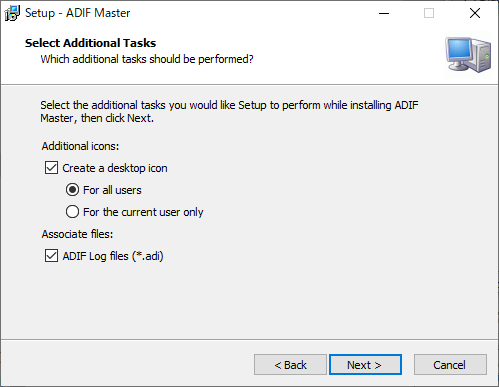Minimize the Setup window
Viewport: 499px width, 387px height.
384,13
